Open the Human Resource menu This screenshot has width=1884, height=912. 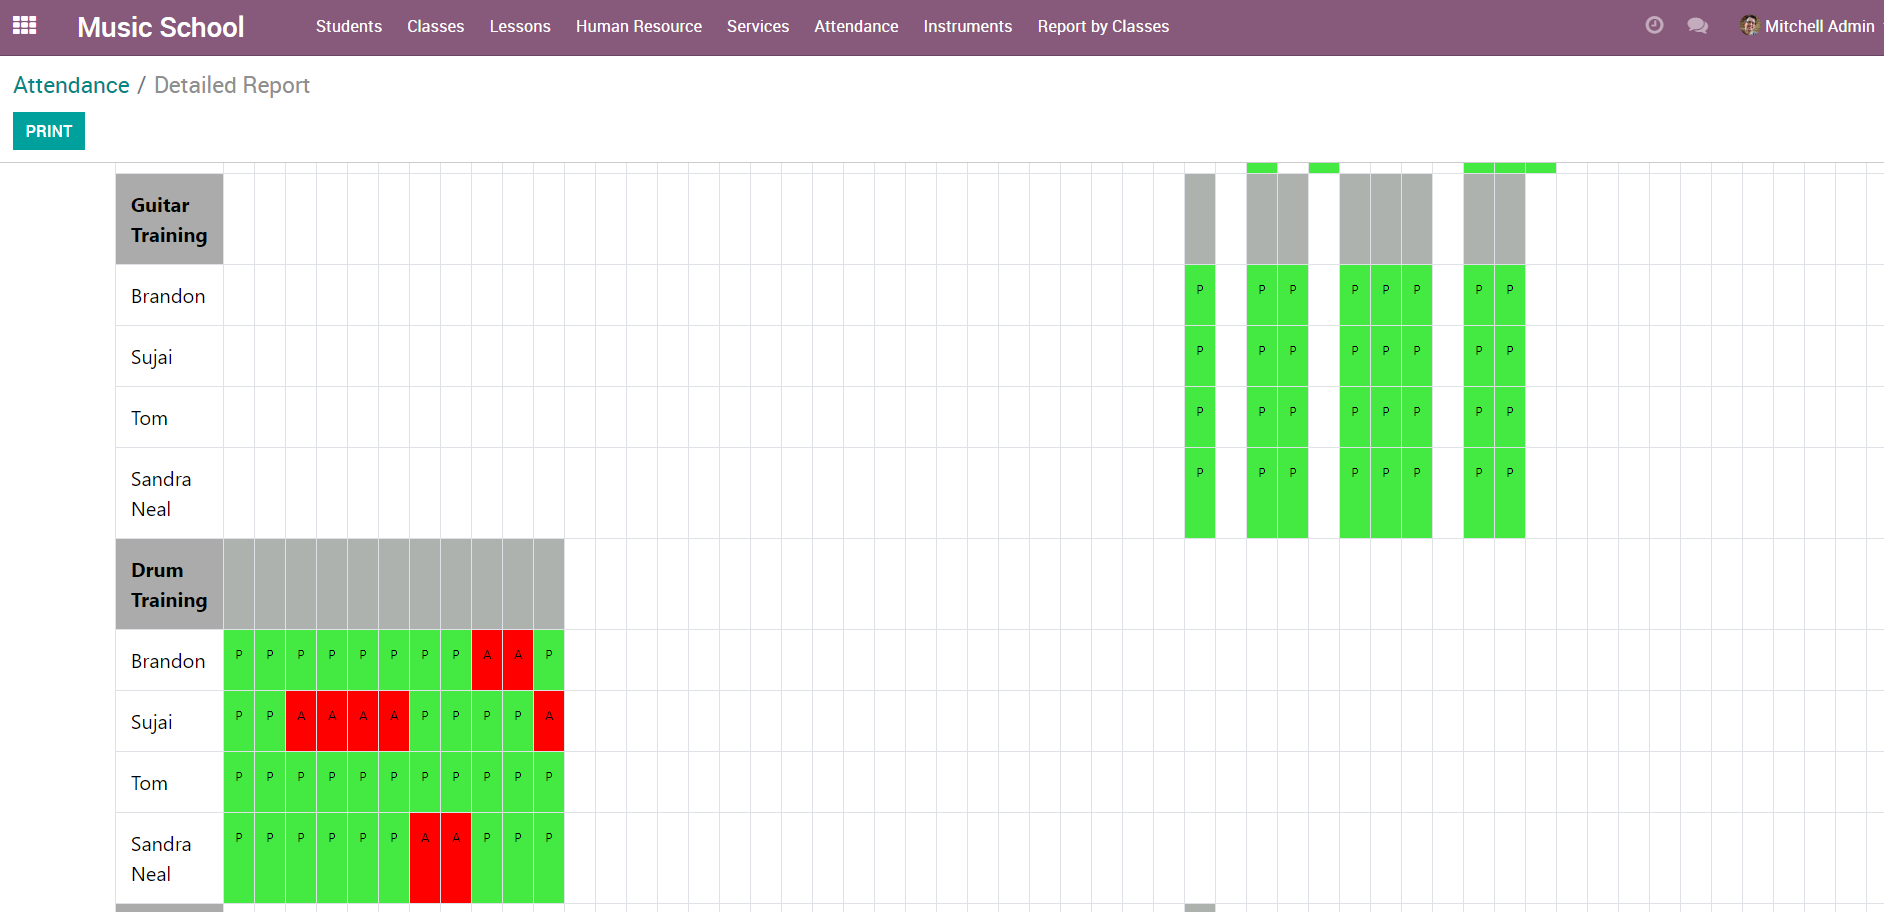638,26
